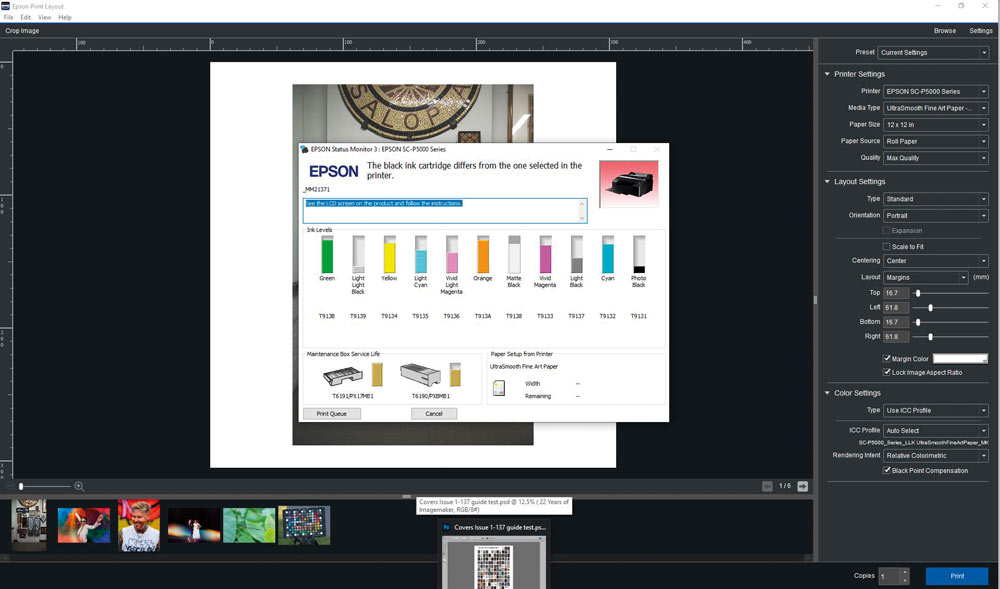
Task: Click the Status Monitor title bar icon
Action: 304,149
